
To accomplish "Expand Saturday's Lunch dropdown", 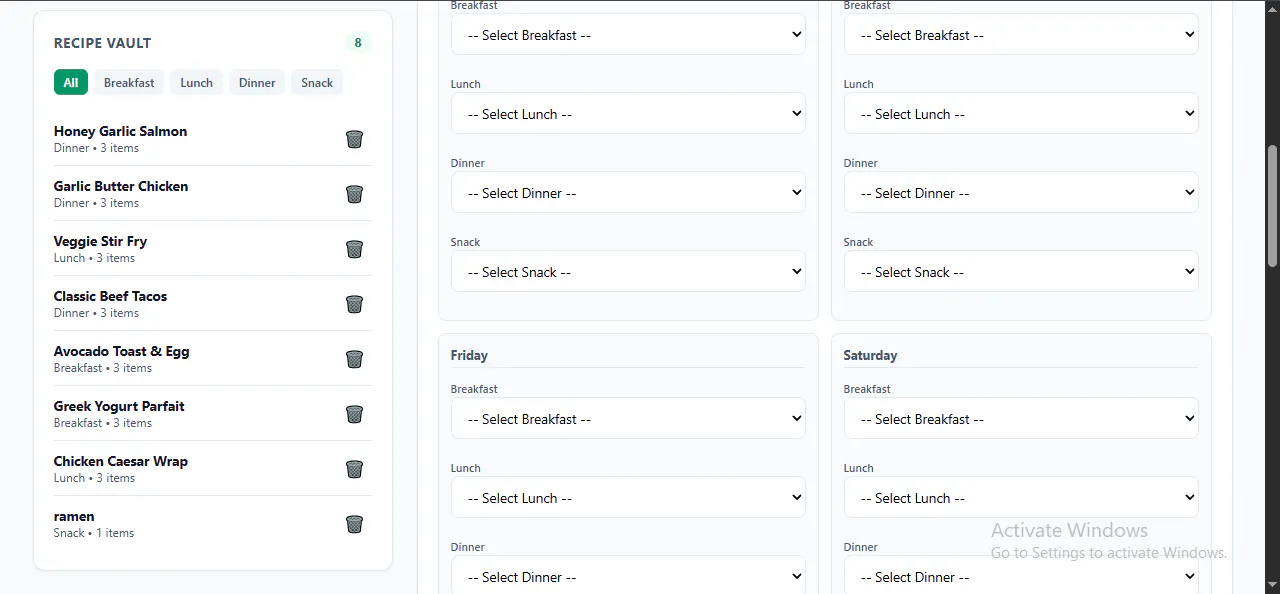I will coord(1021,497).
